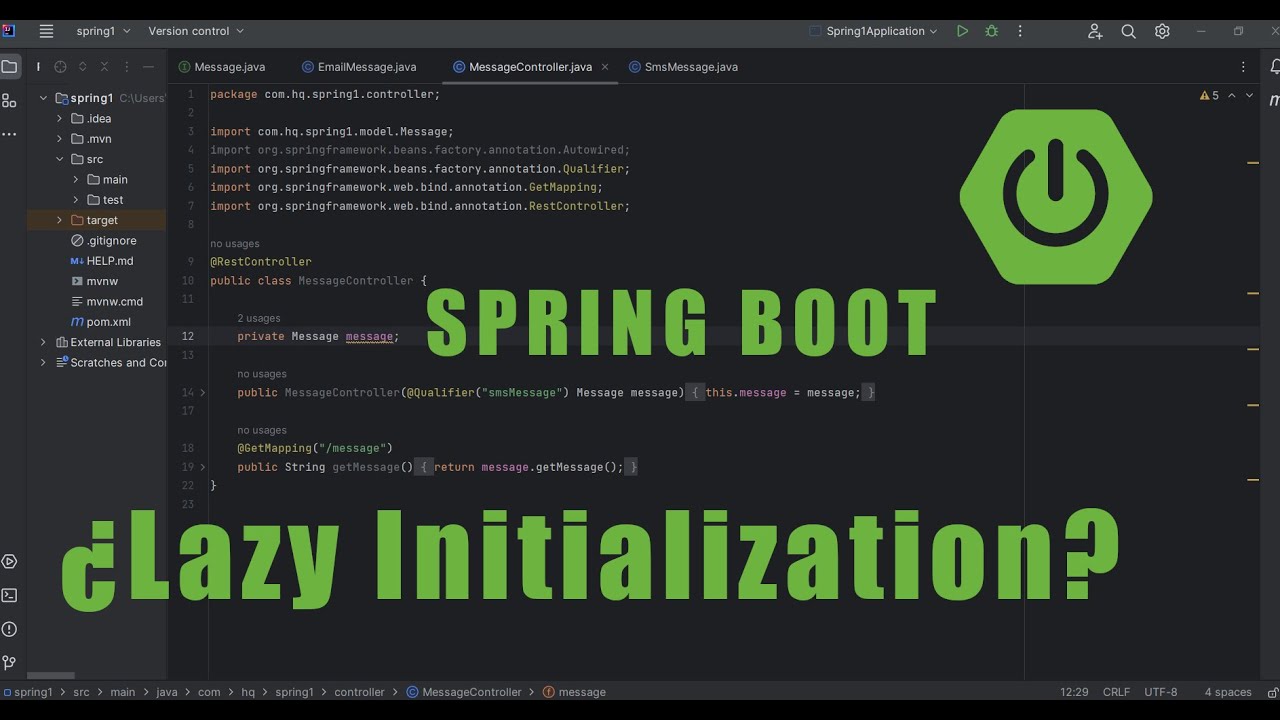
Task: Open more run actions menu in title bar
Action: pos(1020,31)
